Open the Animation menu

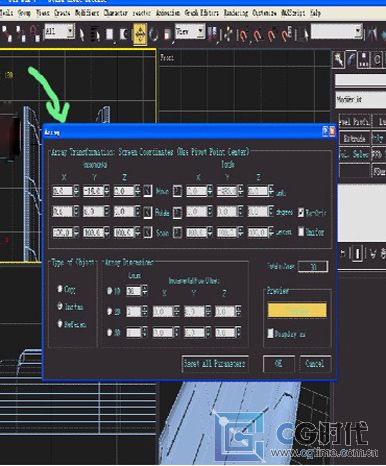coord(168,13)
